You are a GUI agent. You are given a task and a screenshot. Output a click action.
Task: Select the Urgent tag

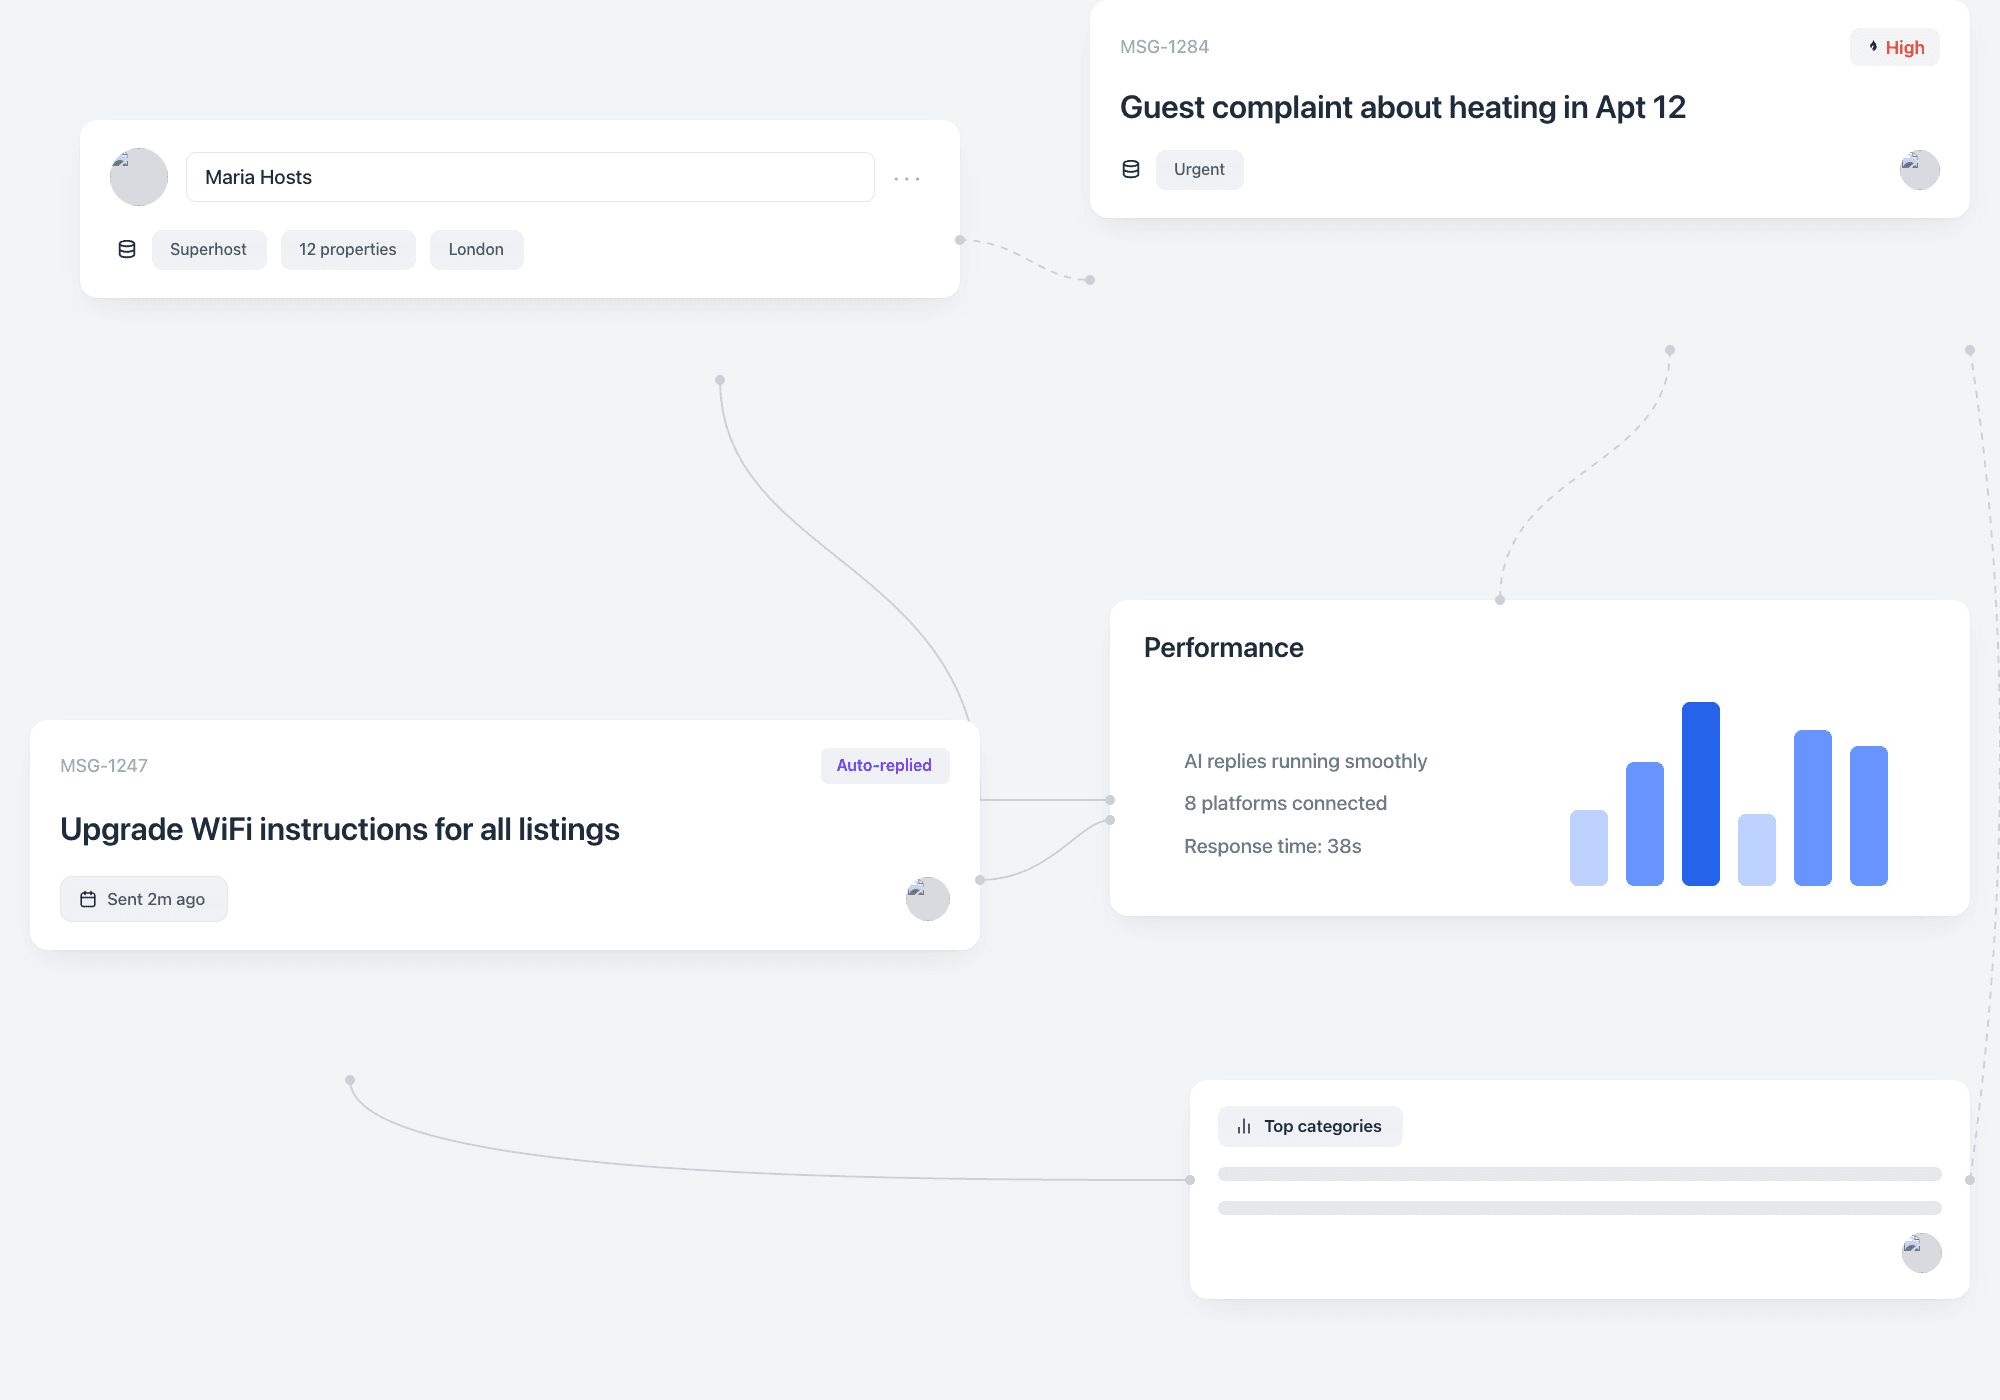click(1199, 169)
